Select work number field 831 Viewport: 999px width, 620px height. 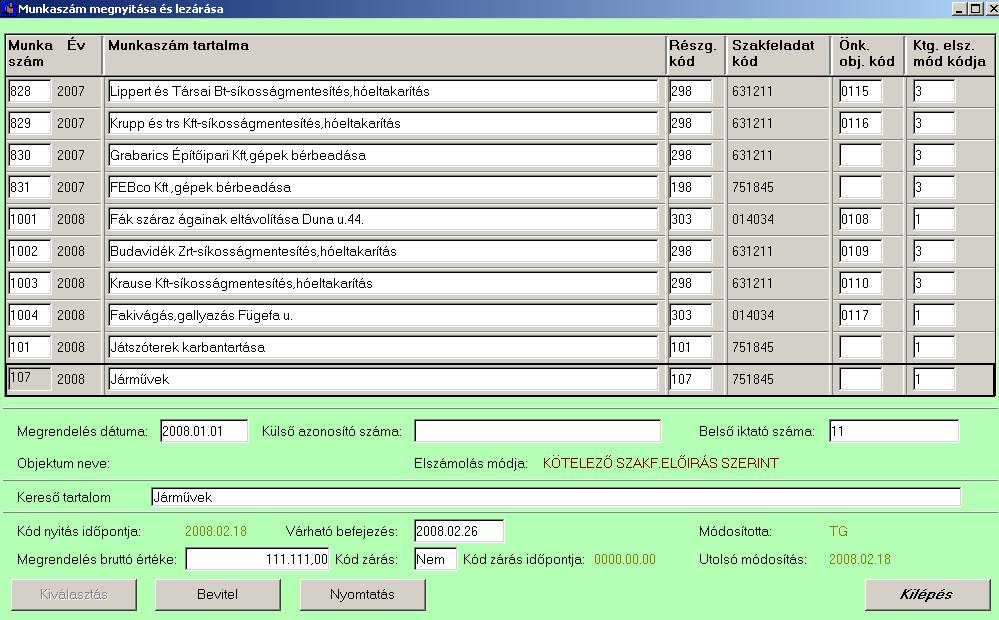pos(29,187)
